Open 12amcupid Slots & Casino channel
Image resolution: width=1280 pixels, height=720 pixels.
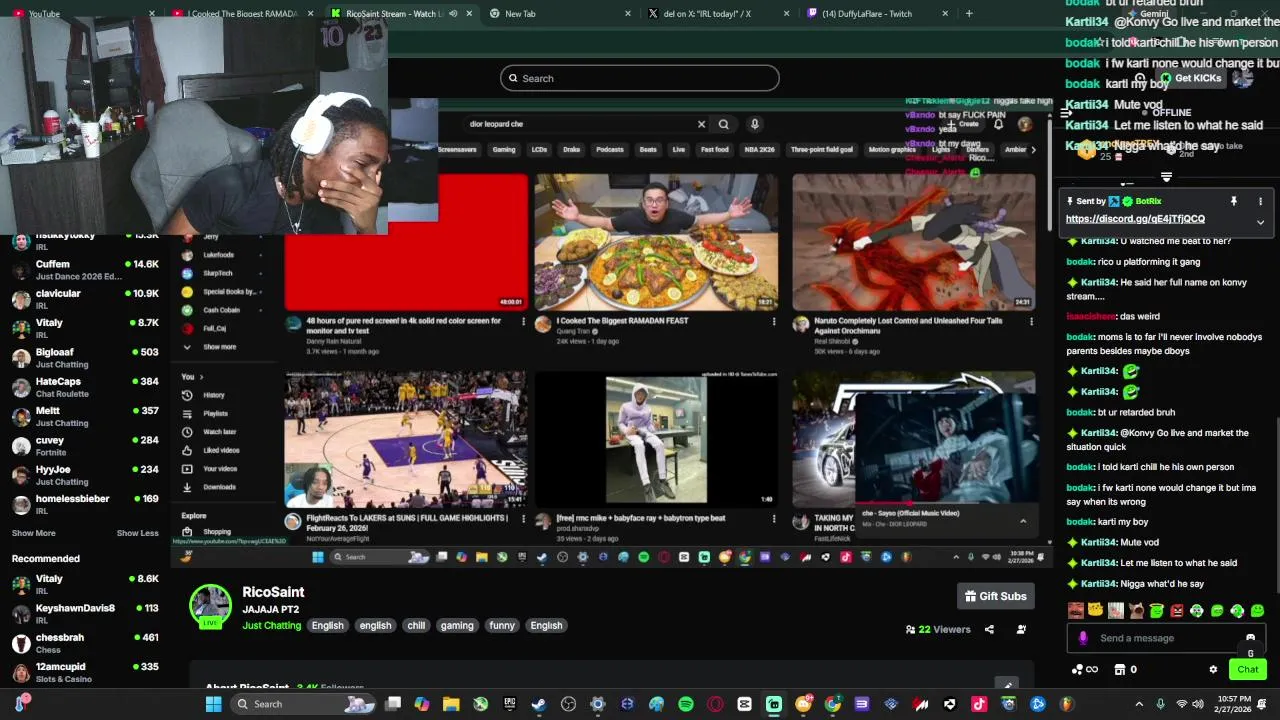click(x=85, y=672)
